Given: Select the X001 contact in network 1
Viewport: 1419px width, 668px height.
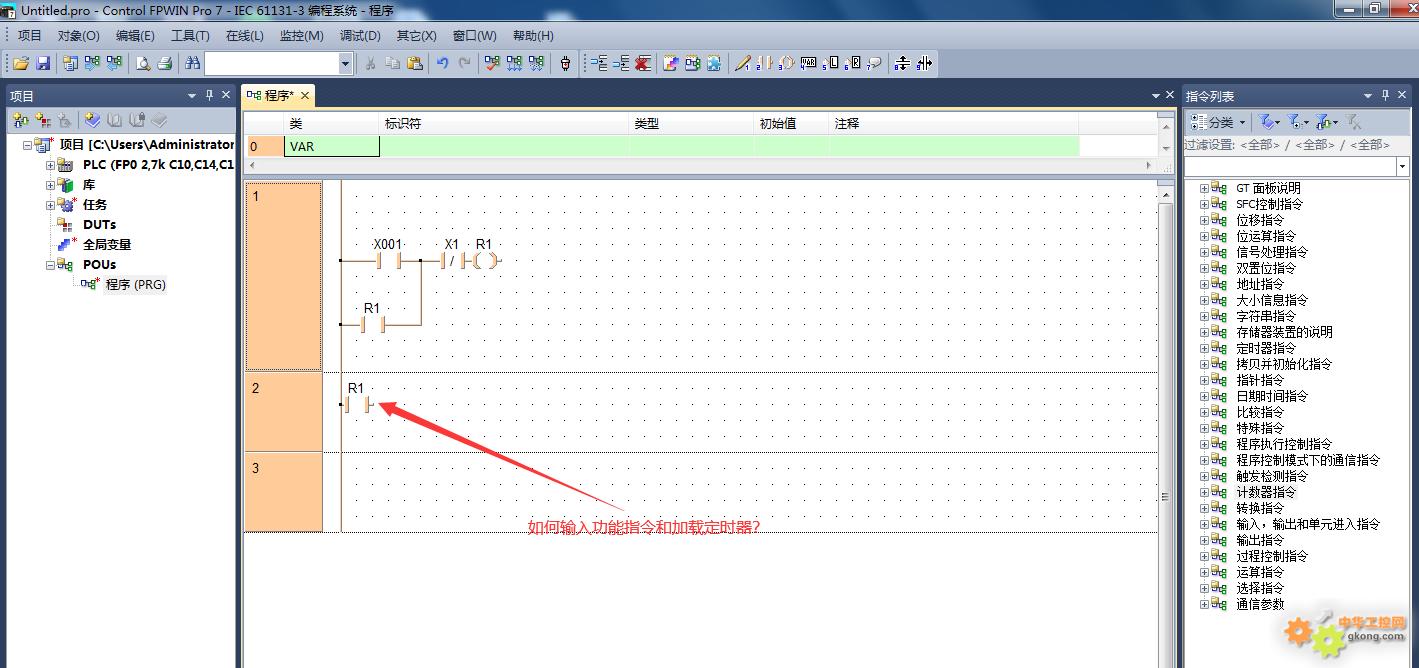Looking at the screenshot, I should 387,260.
